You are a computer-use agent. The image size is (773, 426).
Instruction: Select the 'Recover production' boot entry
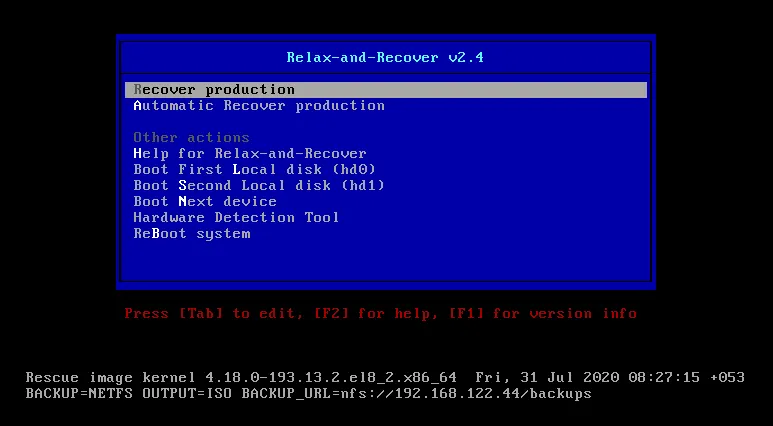[x=386, y=90]
